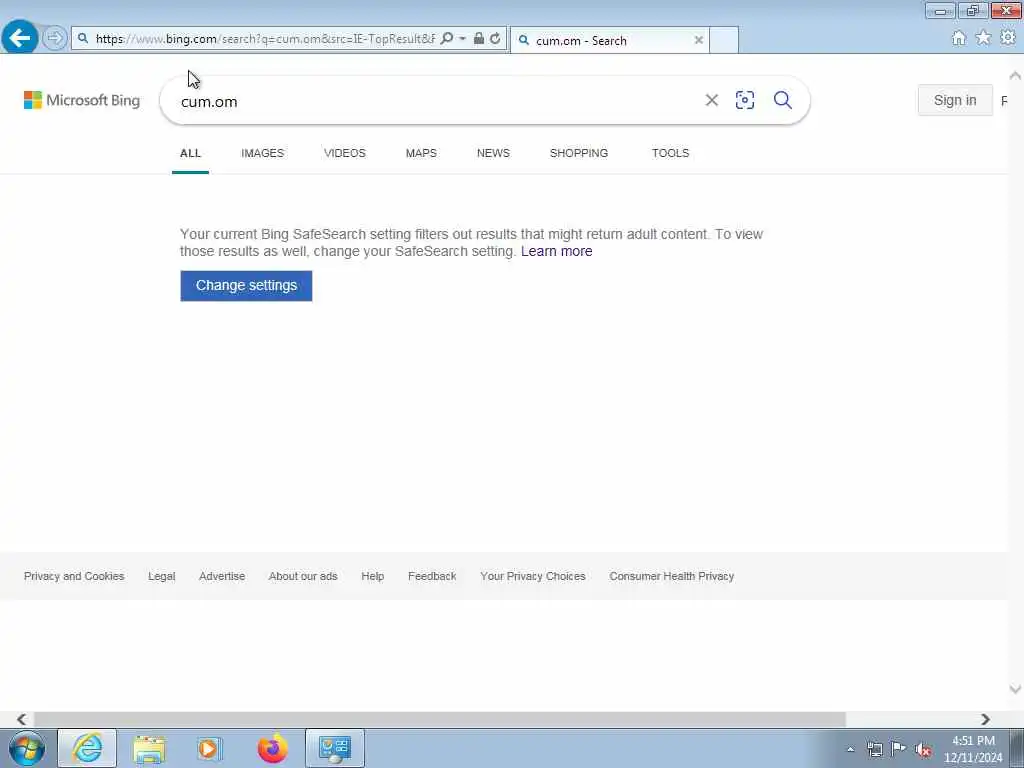Screen dimensions: 1024x768
Task: Go to the Home page icon
Action: [959, 38]
